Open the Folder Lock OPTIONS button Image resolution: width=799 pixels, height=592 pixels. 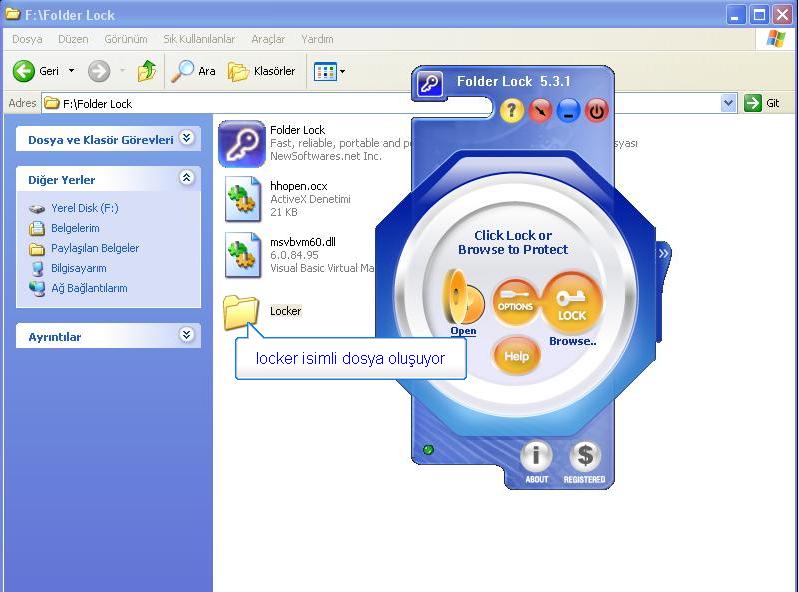tap(516, 303)
